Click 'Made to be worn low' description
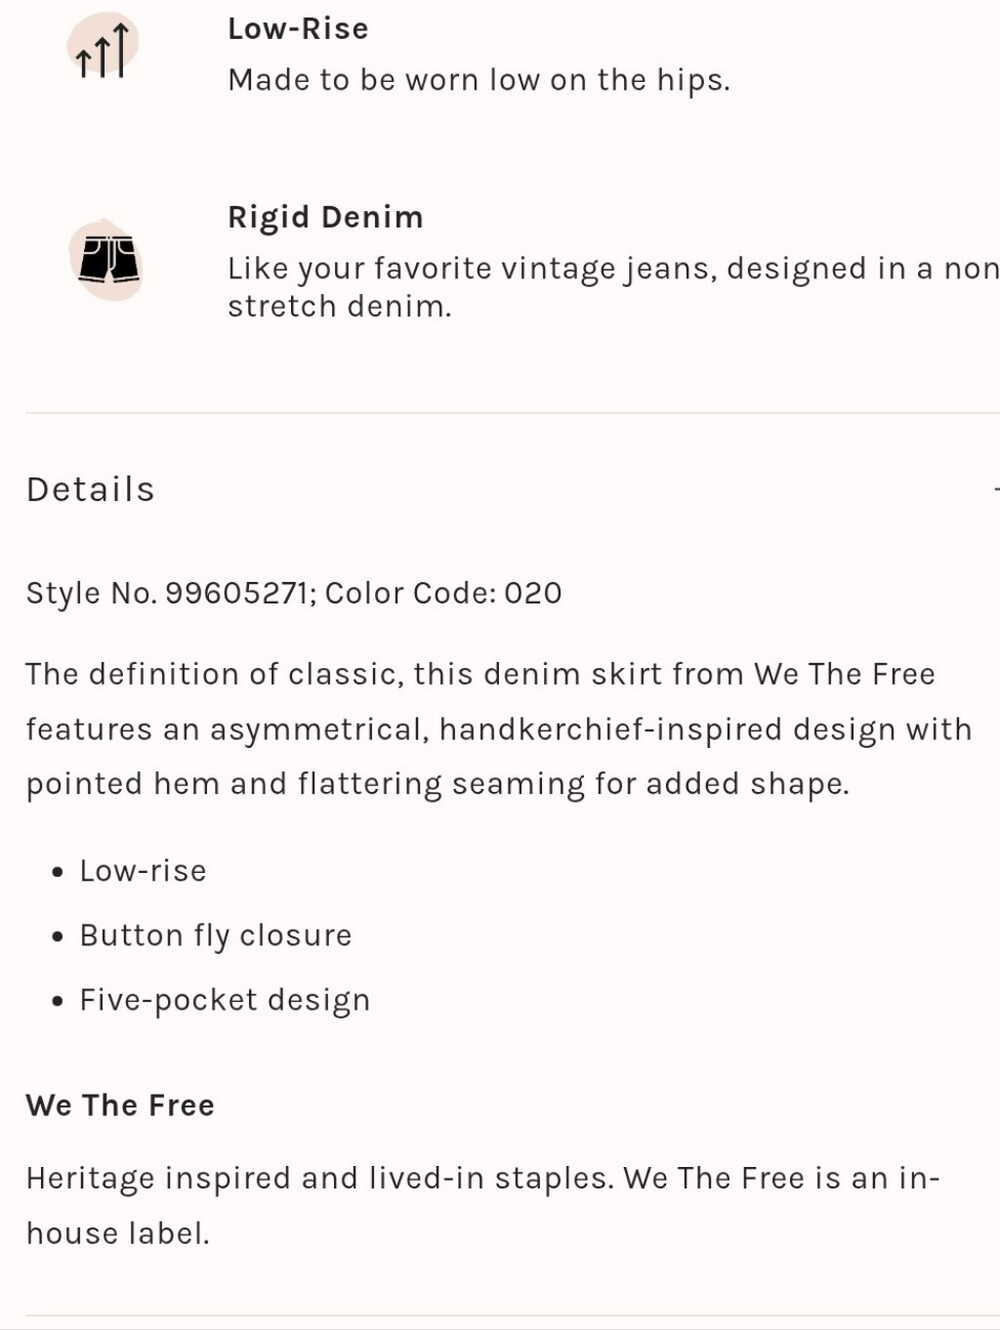Viewport: 1000px width, 1330px height. (479, 80)
